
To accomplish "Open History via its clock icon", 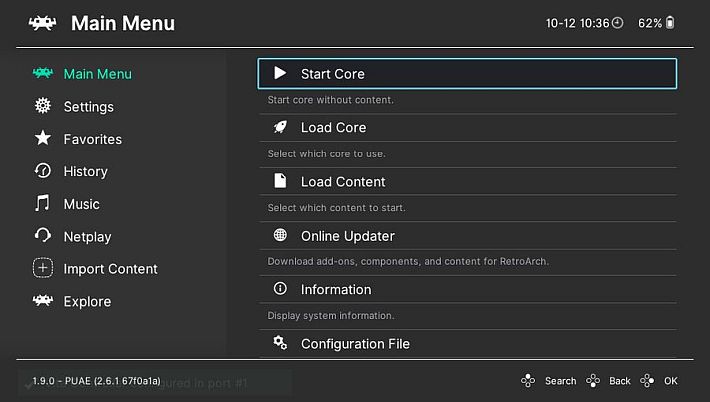I will tap(43, 171).
